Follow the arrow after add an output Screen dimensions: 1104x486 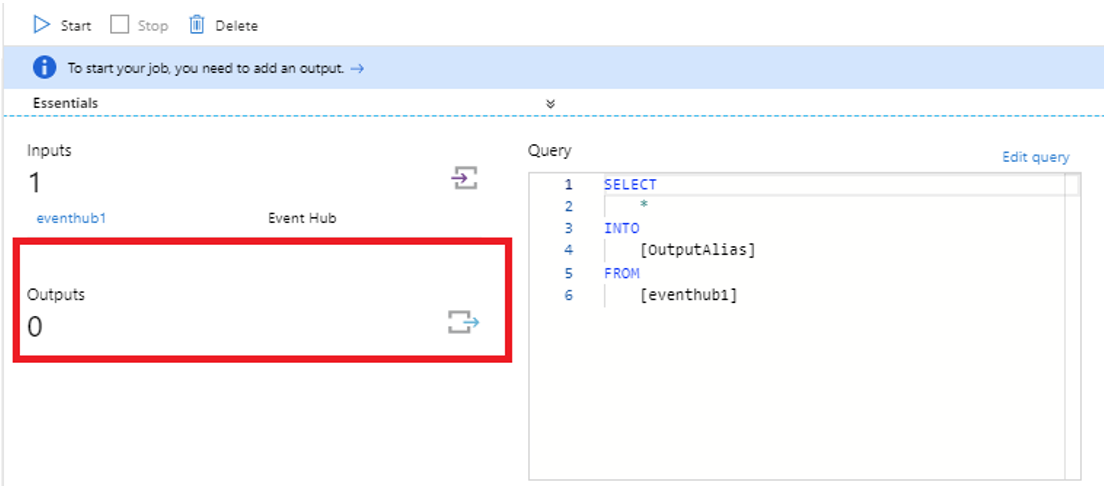pos(357,68)
